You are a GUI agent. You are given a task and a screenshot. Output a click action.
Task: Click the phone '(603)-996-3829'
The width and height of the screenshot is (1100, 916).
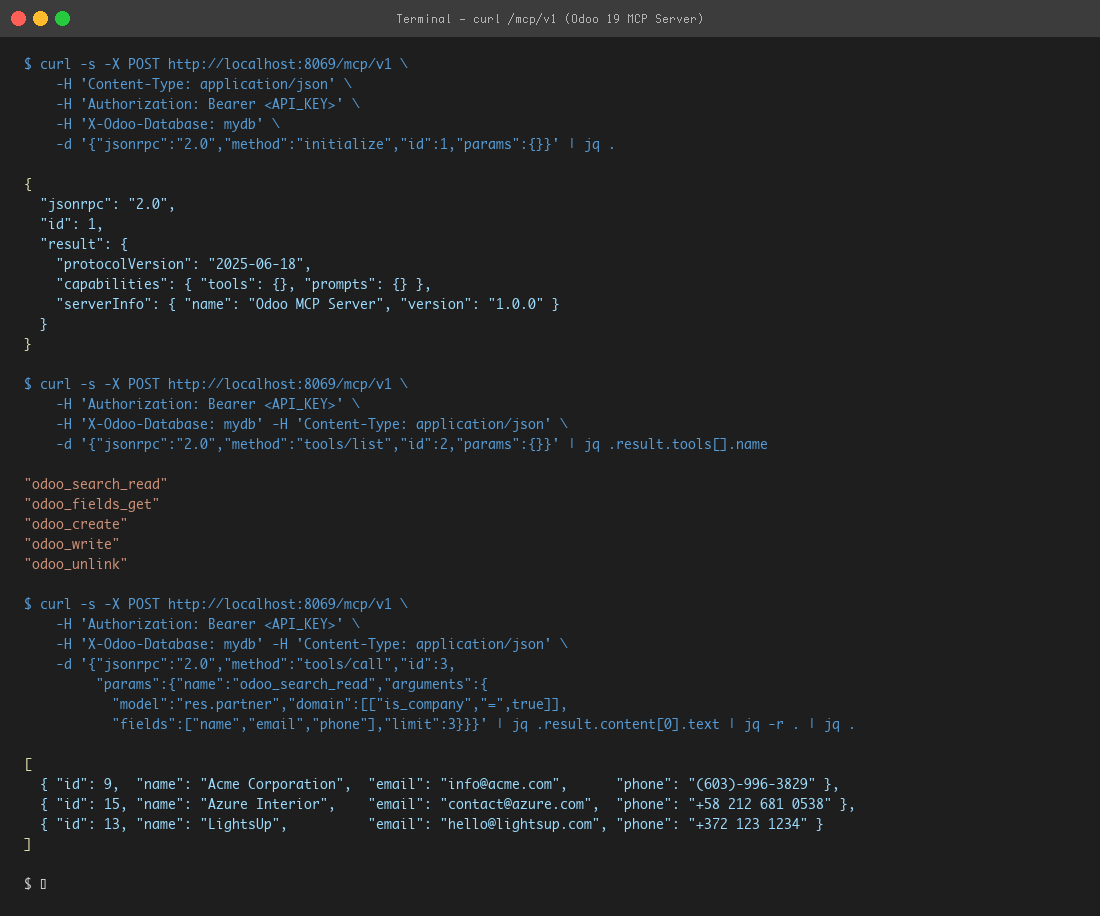pos(752,784)
